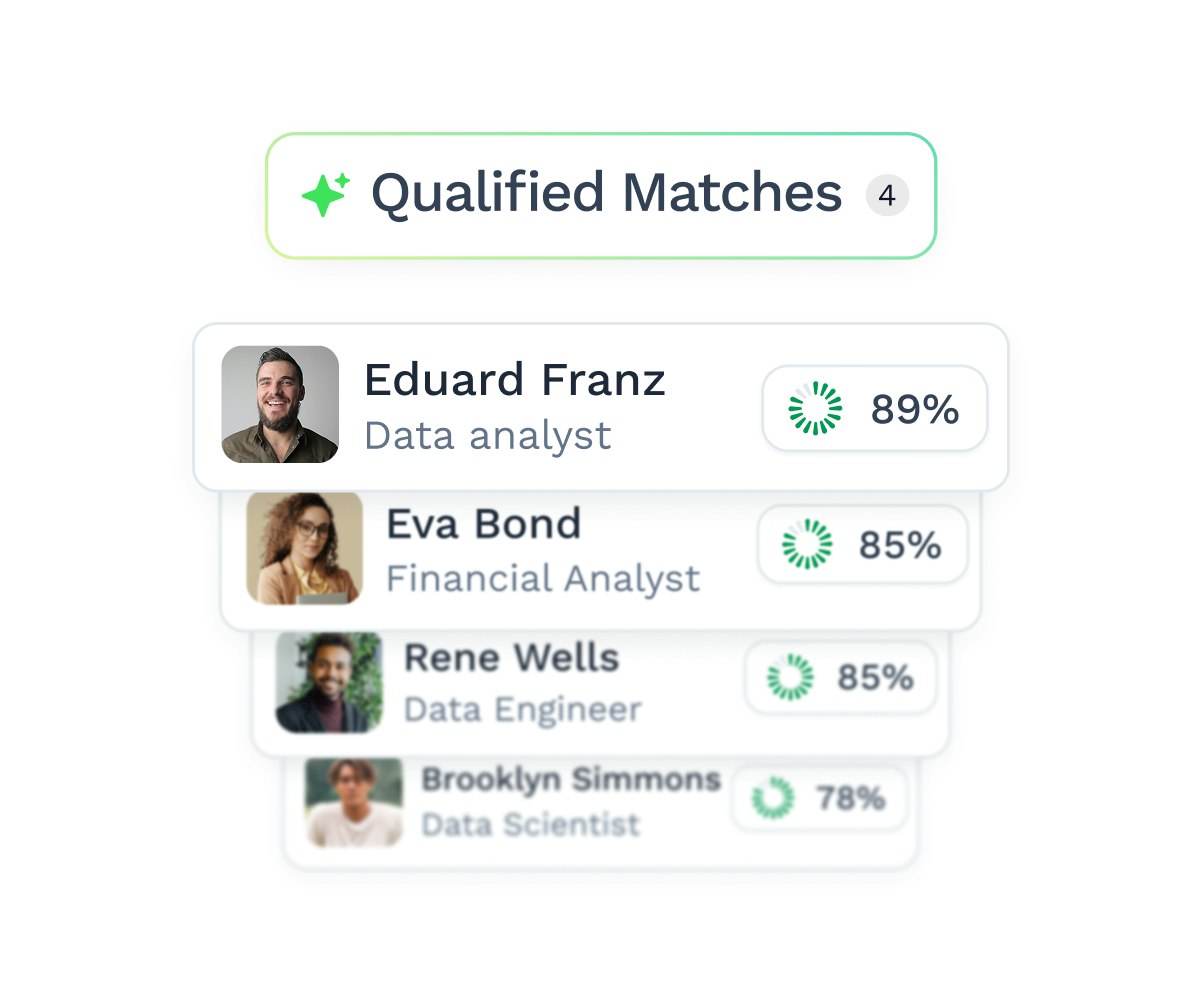Open Eduard Franz's profile photo
The width and height of the screenshot is (1200, 1001).
click(x=280, y=404)
